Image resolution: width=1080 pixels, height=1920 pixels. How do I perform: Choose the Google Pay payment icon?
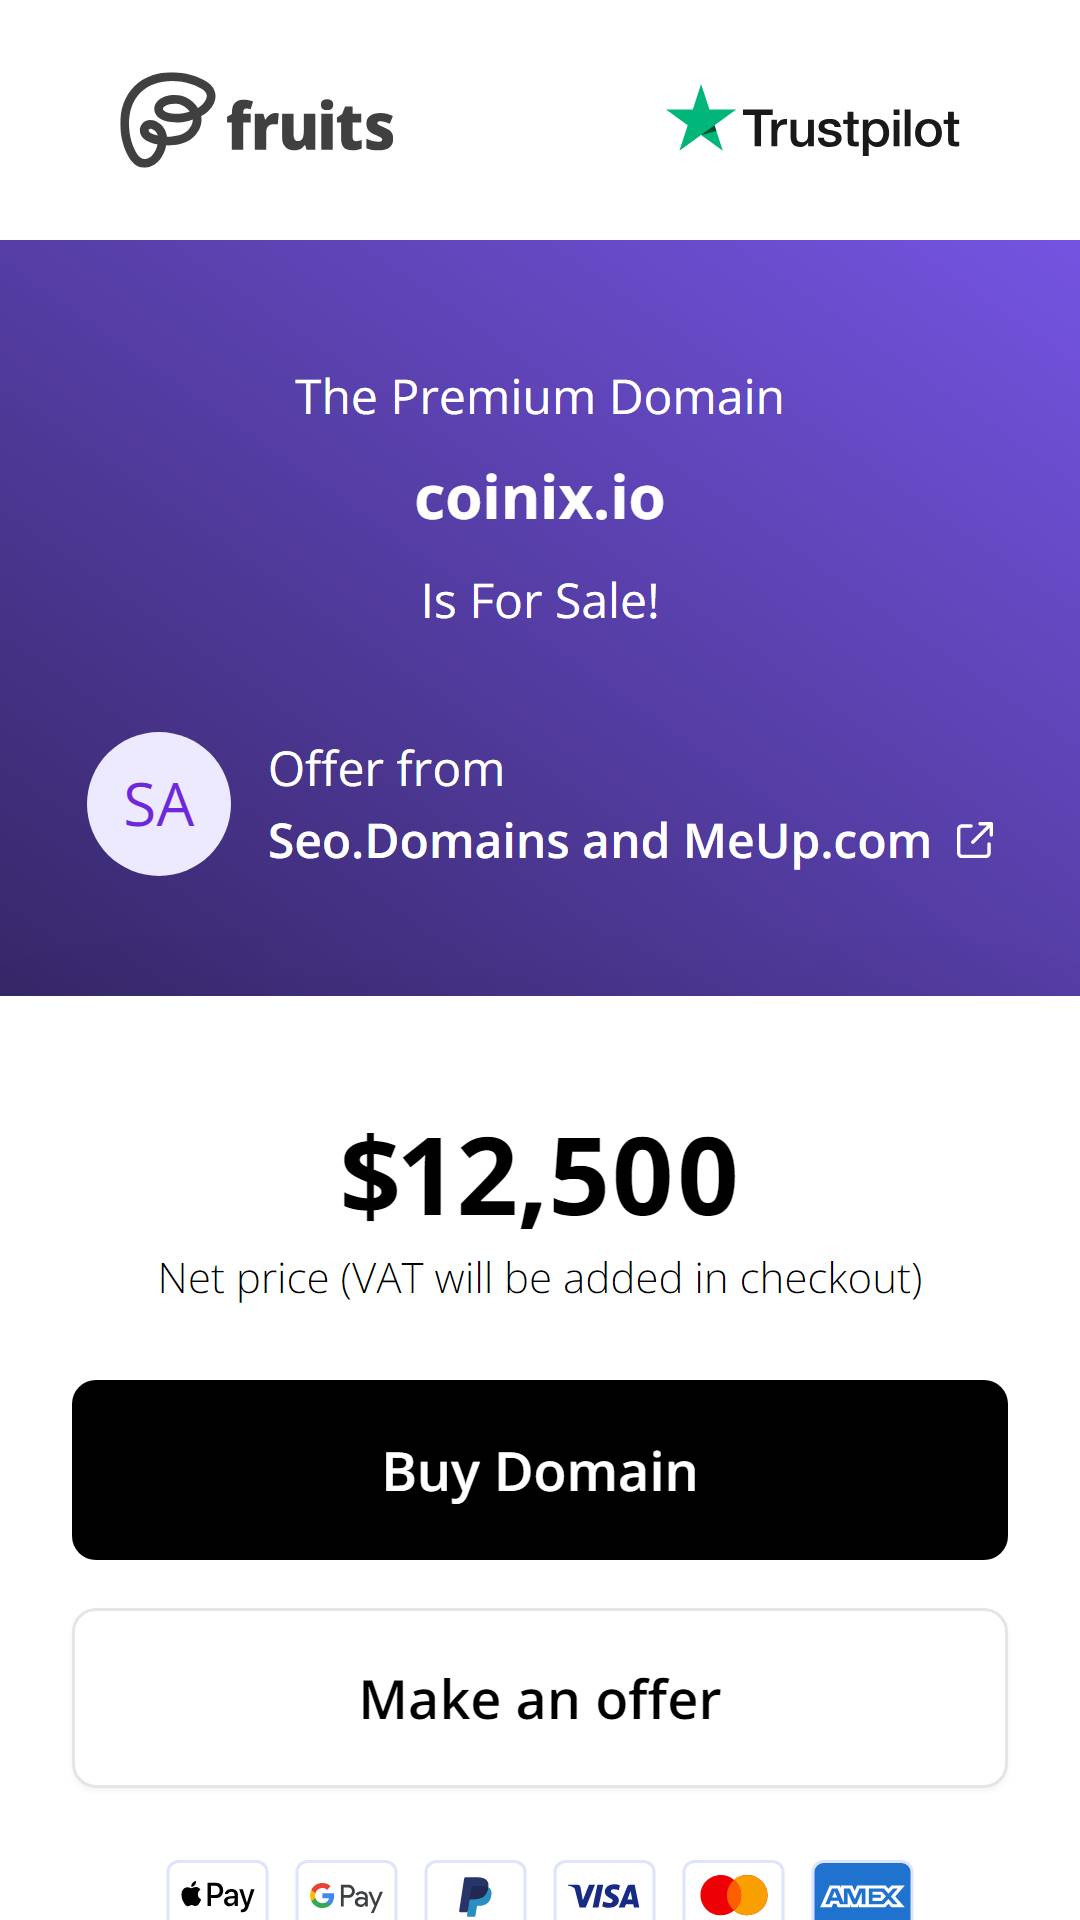(x=346, y=1892)
